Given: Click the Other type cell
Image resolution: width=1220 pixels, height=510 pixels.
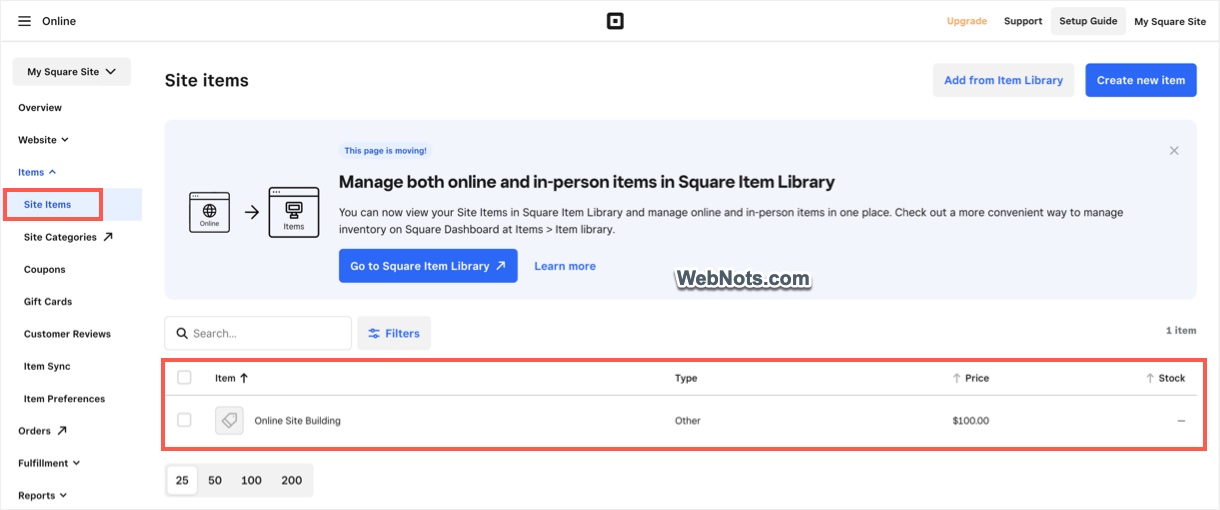Looking at the screenshot, I should [x=688, y=421].
